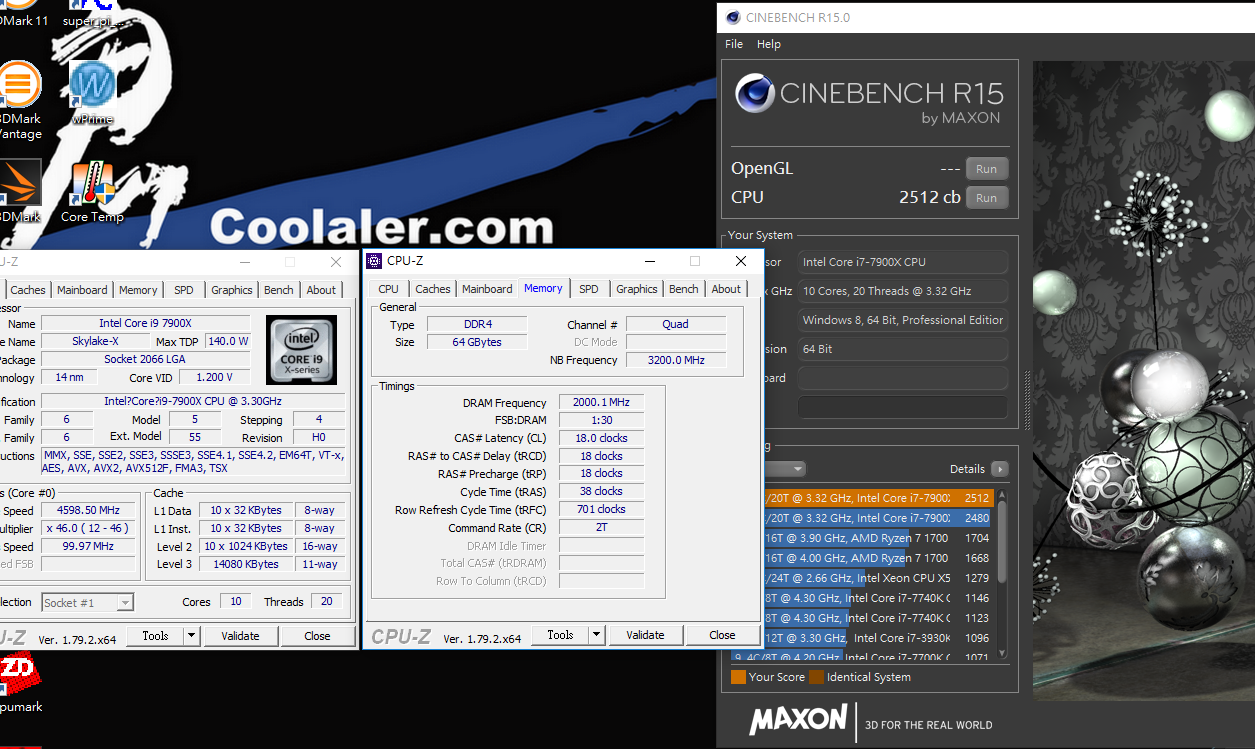Click the Intel Core i9 X-series logo

(301, 349)
